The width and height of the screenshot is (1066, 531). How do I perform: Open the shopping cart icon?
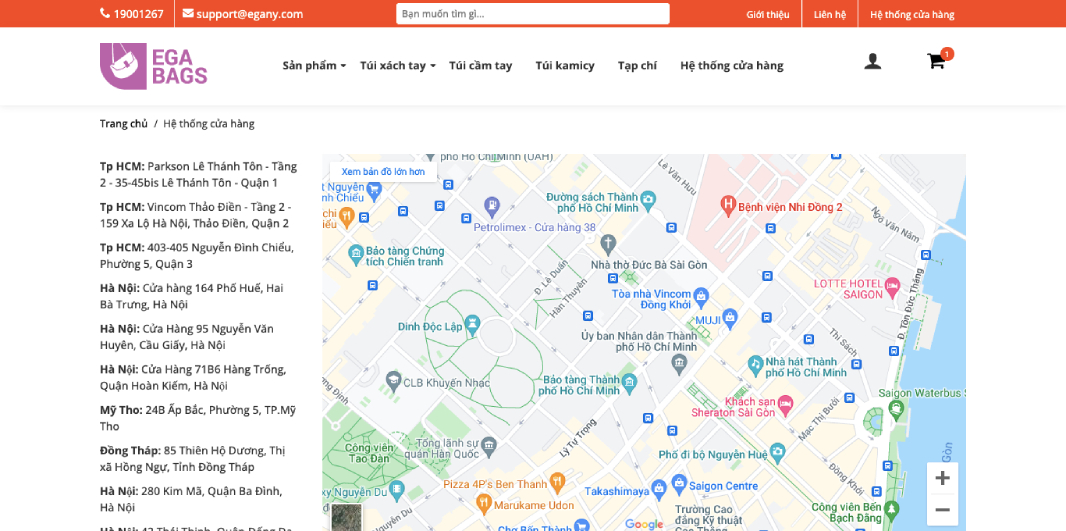click(936, 62)
